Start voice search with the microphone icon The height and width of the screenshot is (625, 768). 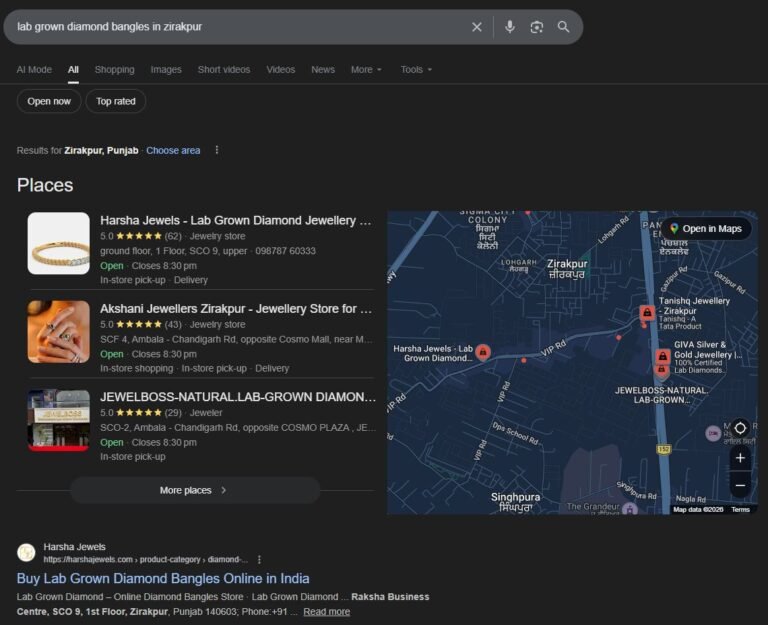pos(510,27)
